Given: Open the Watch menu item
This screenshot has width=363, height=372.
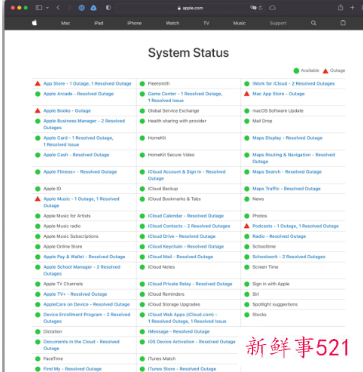Looking at the screenshot, I should [x=172, y=23].
